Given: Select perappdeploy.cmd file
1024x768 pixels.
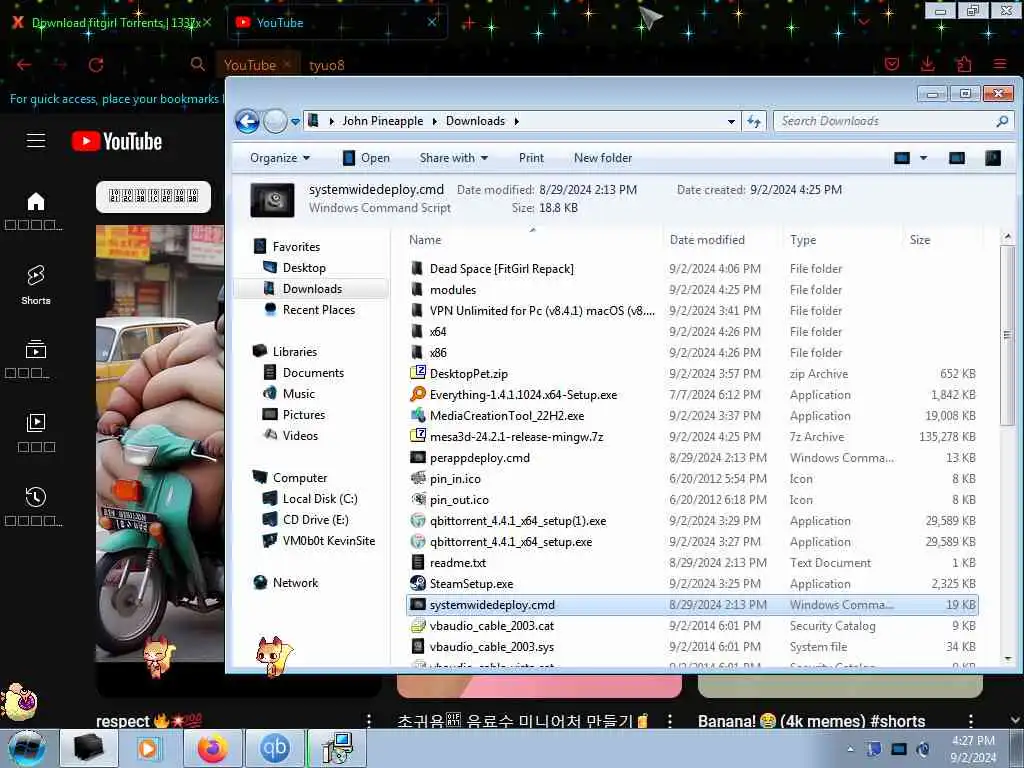Looking at the screenshot, I should tap(479, 457).
